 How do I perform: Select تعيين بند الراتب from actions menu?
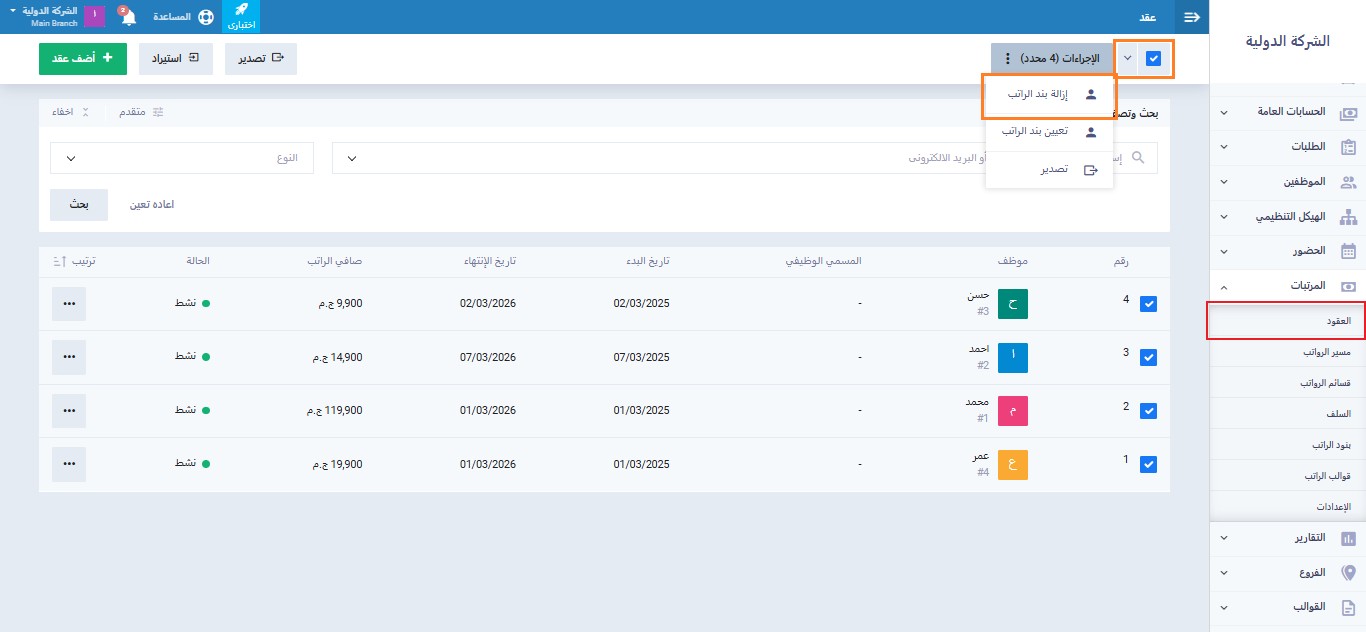click(x=1049, y=132)
